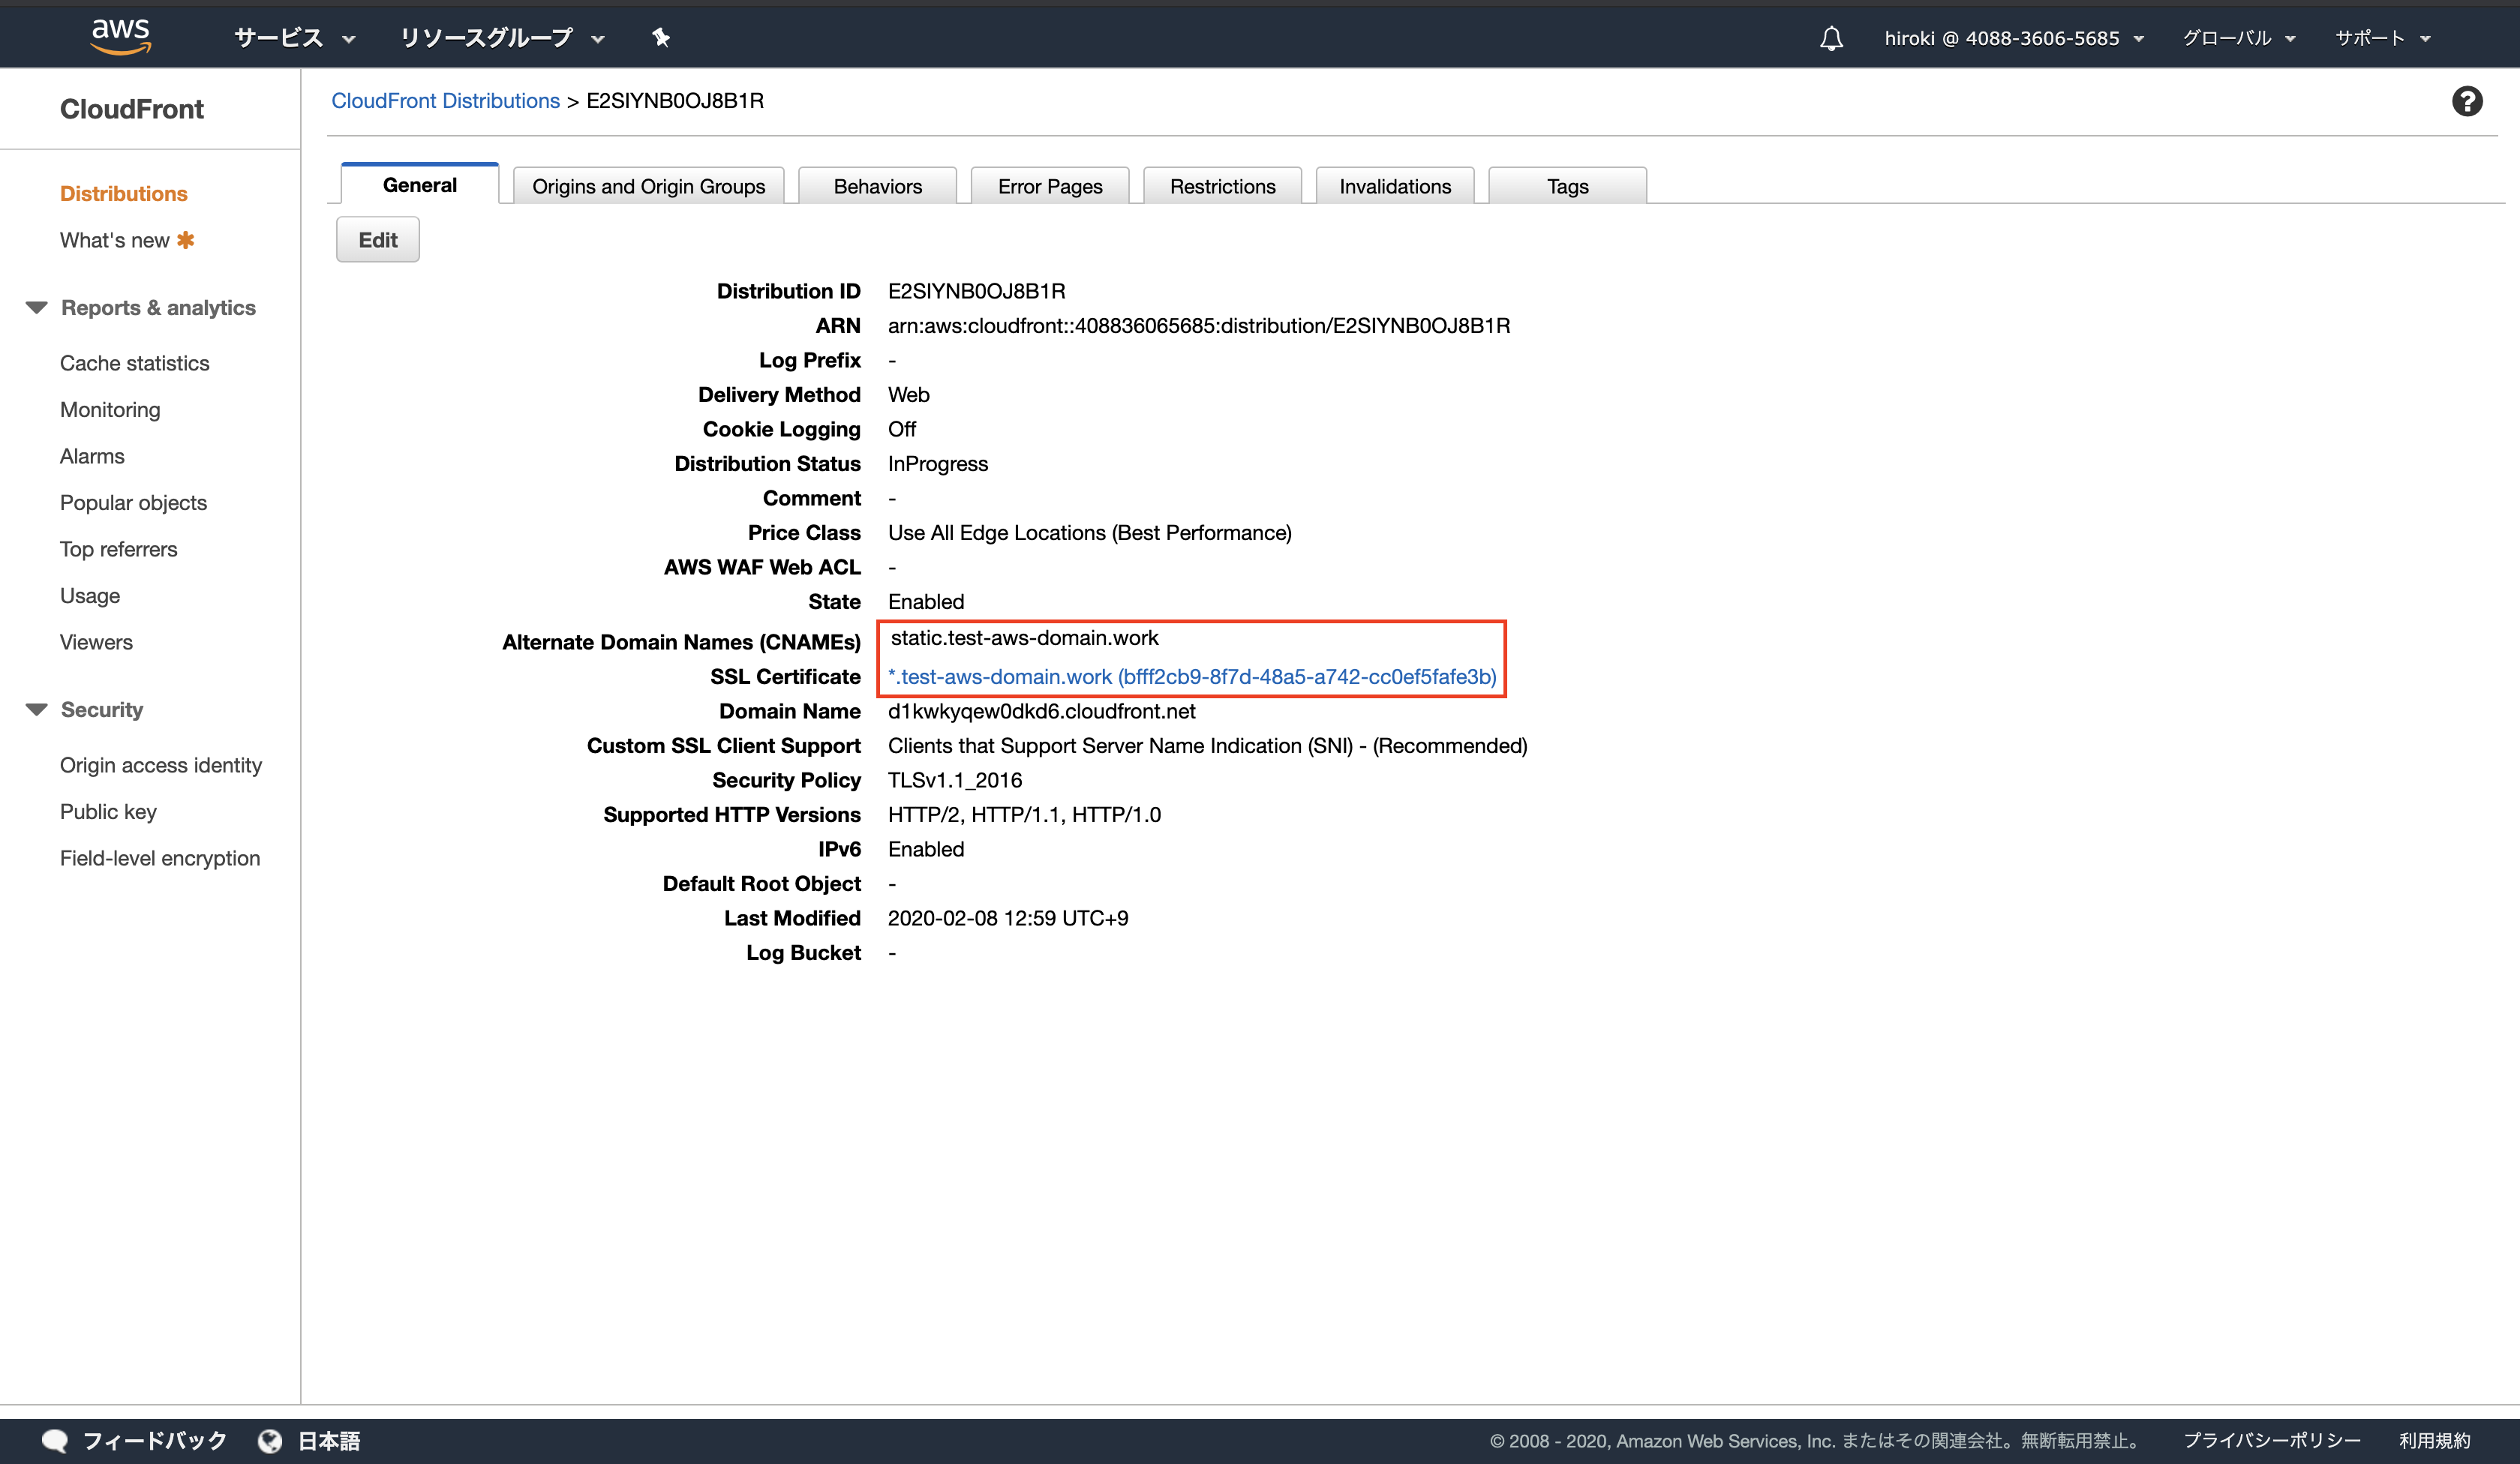Switch to Origins and Origin Groups tab
Screen dimensions: 2520x1464
pos(648,187)
